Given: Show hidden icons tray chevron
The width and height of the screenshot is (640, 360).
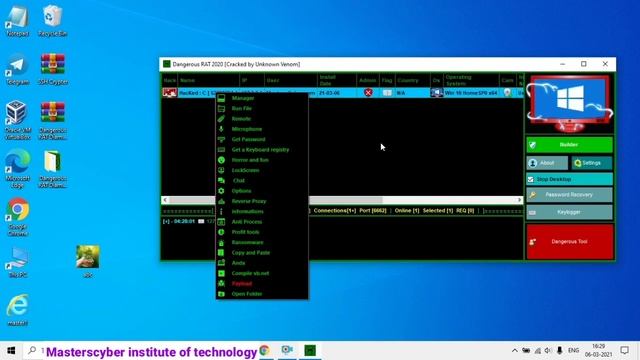Looking at the screenshot, I should [x=515, y=351].
